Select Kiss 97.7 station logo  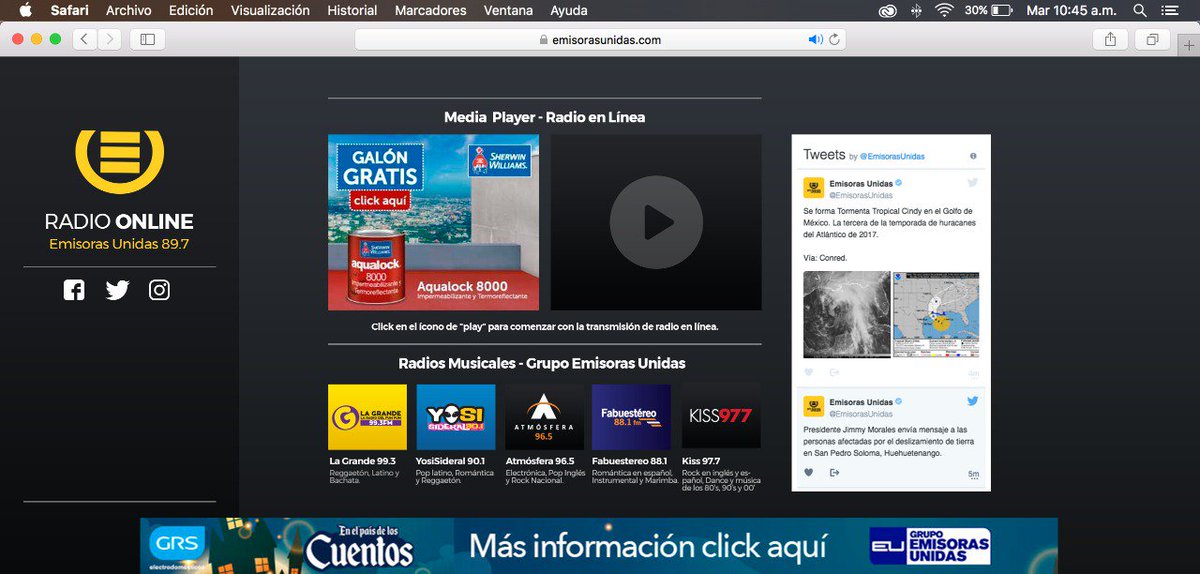pos(721,417)
